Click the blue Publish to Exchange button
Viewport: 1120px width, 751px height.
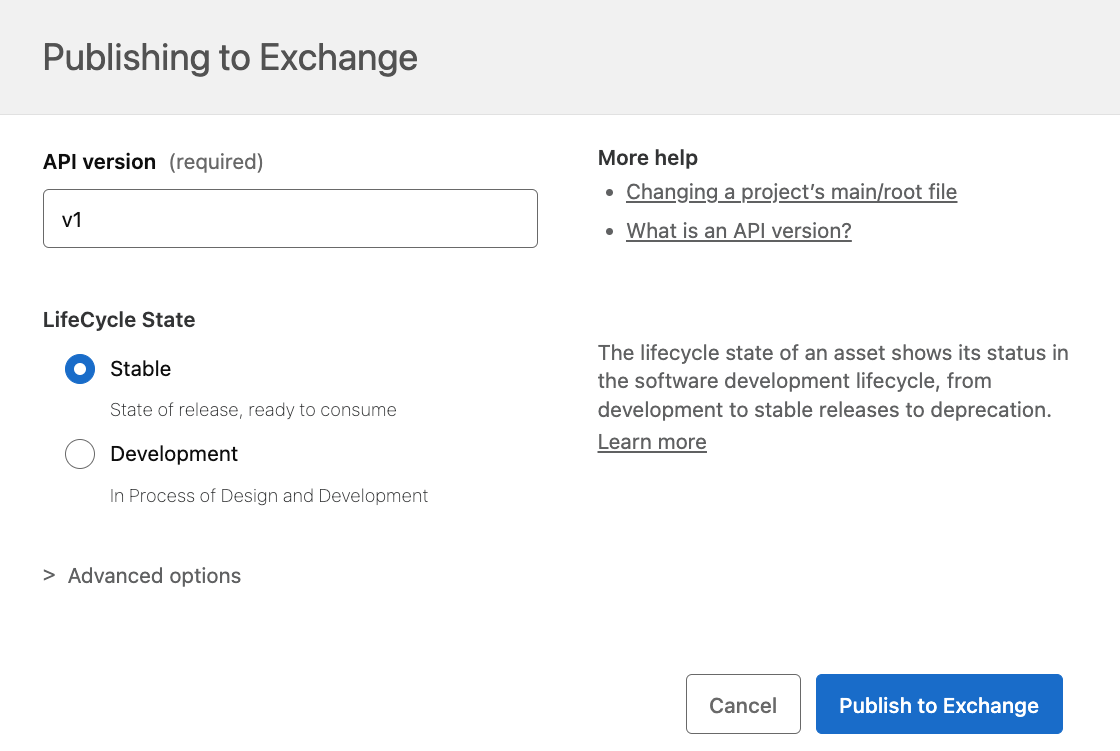tap(938, 704)
